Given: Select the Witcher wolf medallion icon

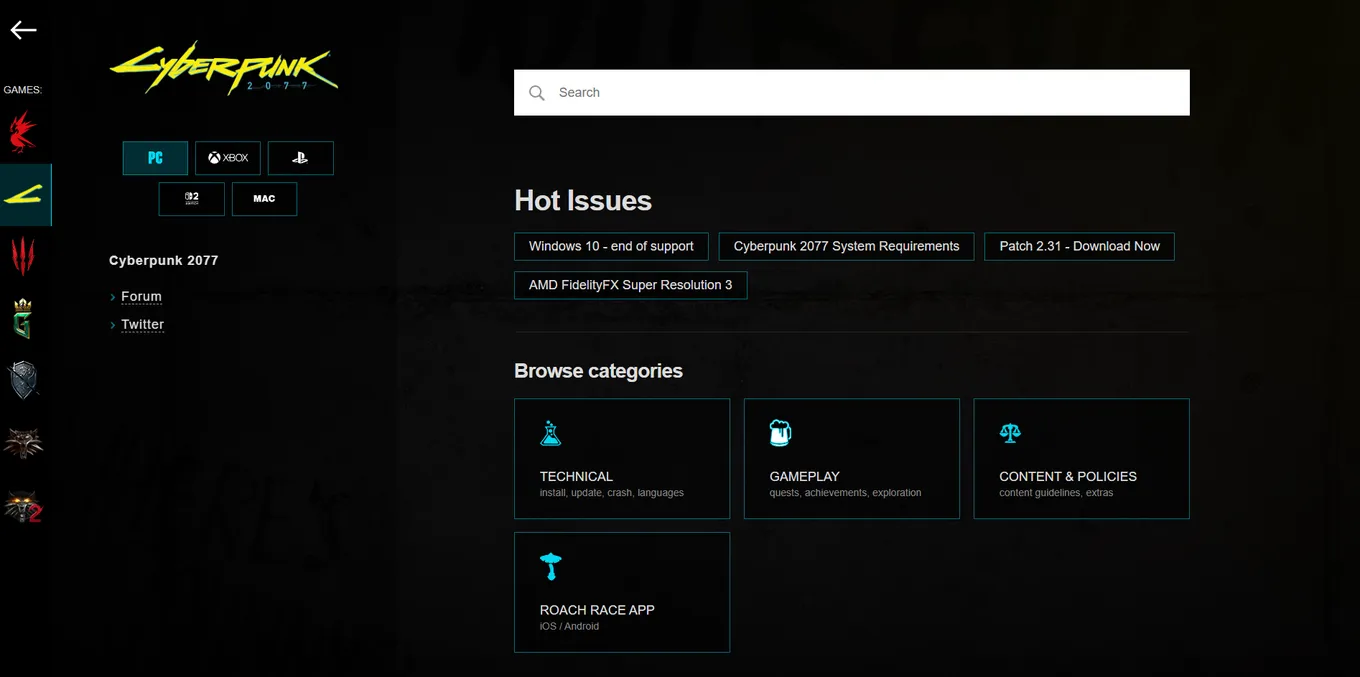Looking at the screenshot, I should tap(23, 443).
